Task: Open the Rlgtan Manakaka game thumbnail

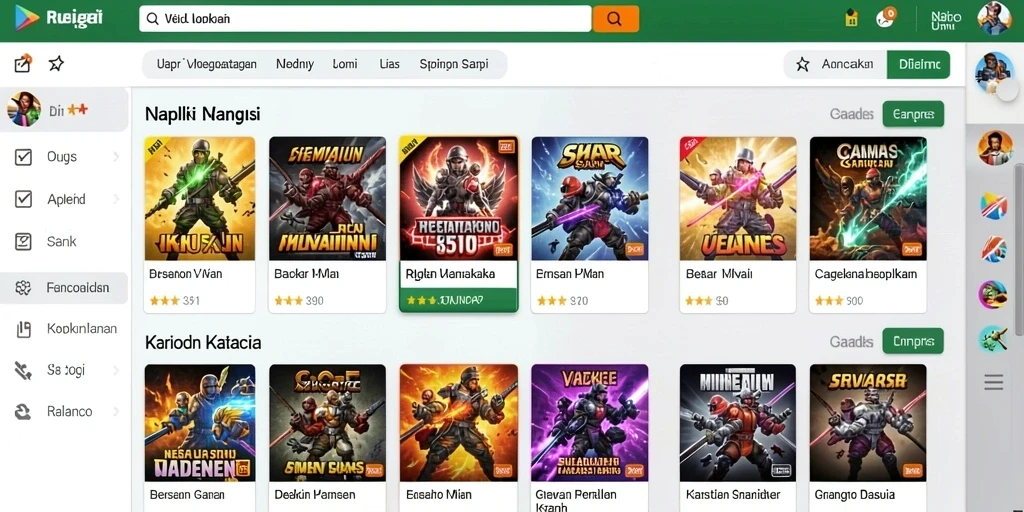Action: (x=458, y=199)
